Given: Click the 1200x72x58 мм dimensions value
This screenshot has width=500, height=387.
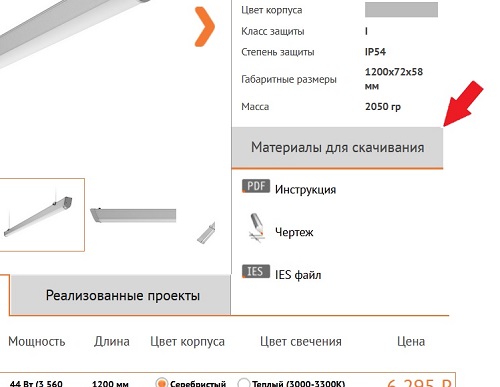Looking at the screenshot, I should (x=394, y=79).
